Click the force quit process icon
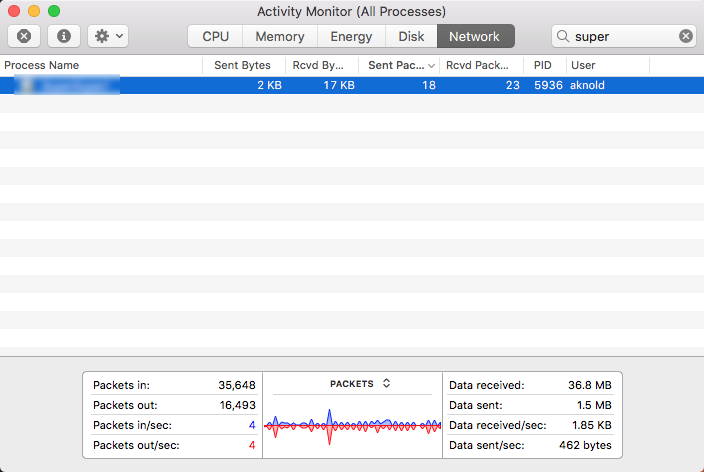 click(24, 36)
